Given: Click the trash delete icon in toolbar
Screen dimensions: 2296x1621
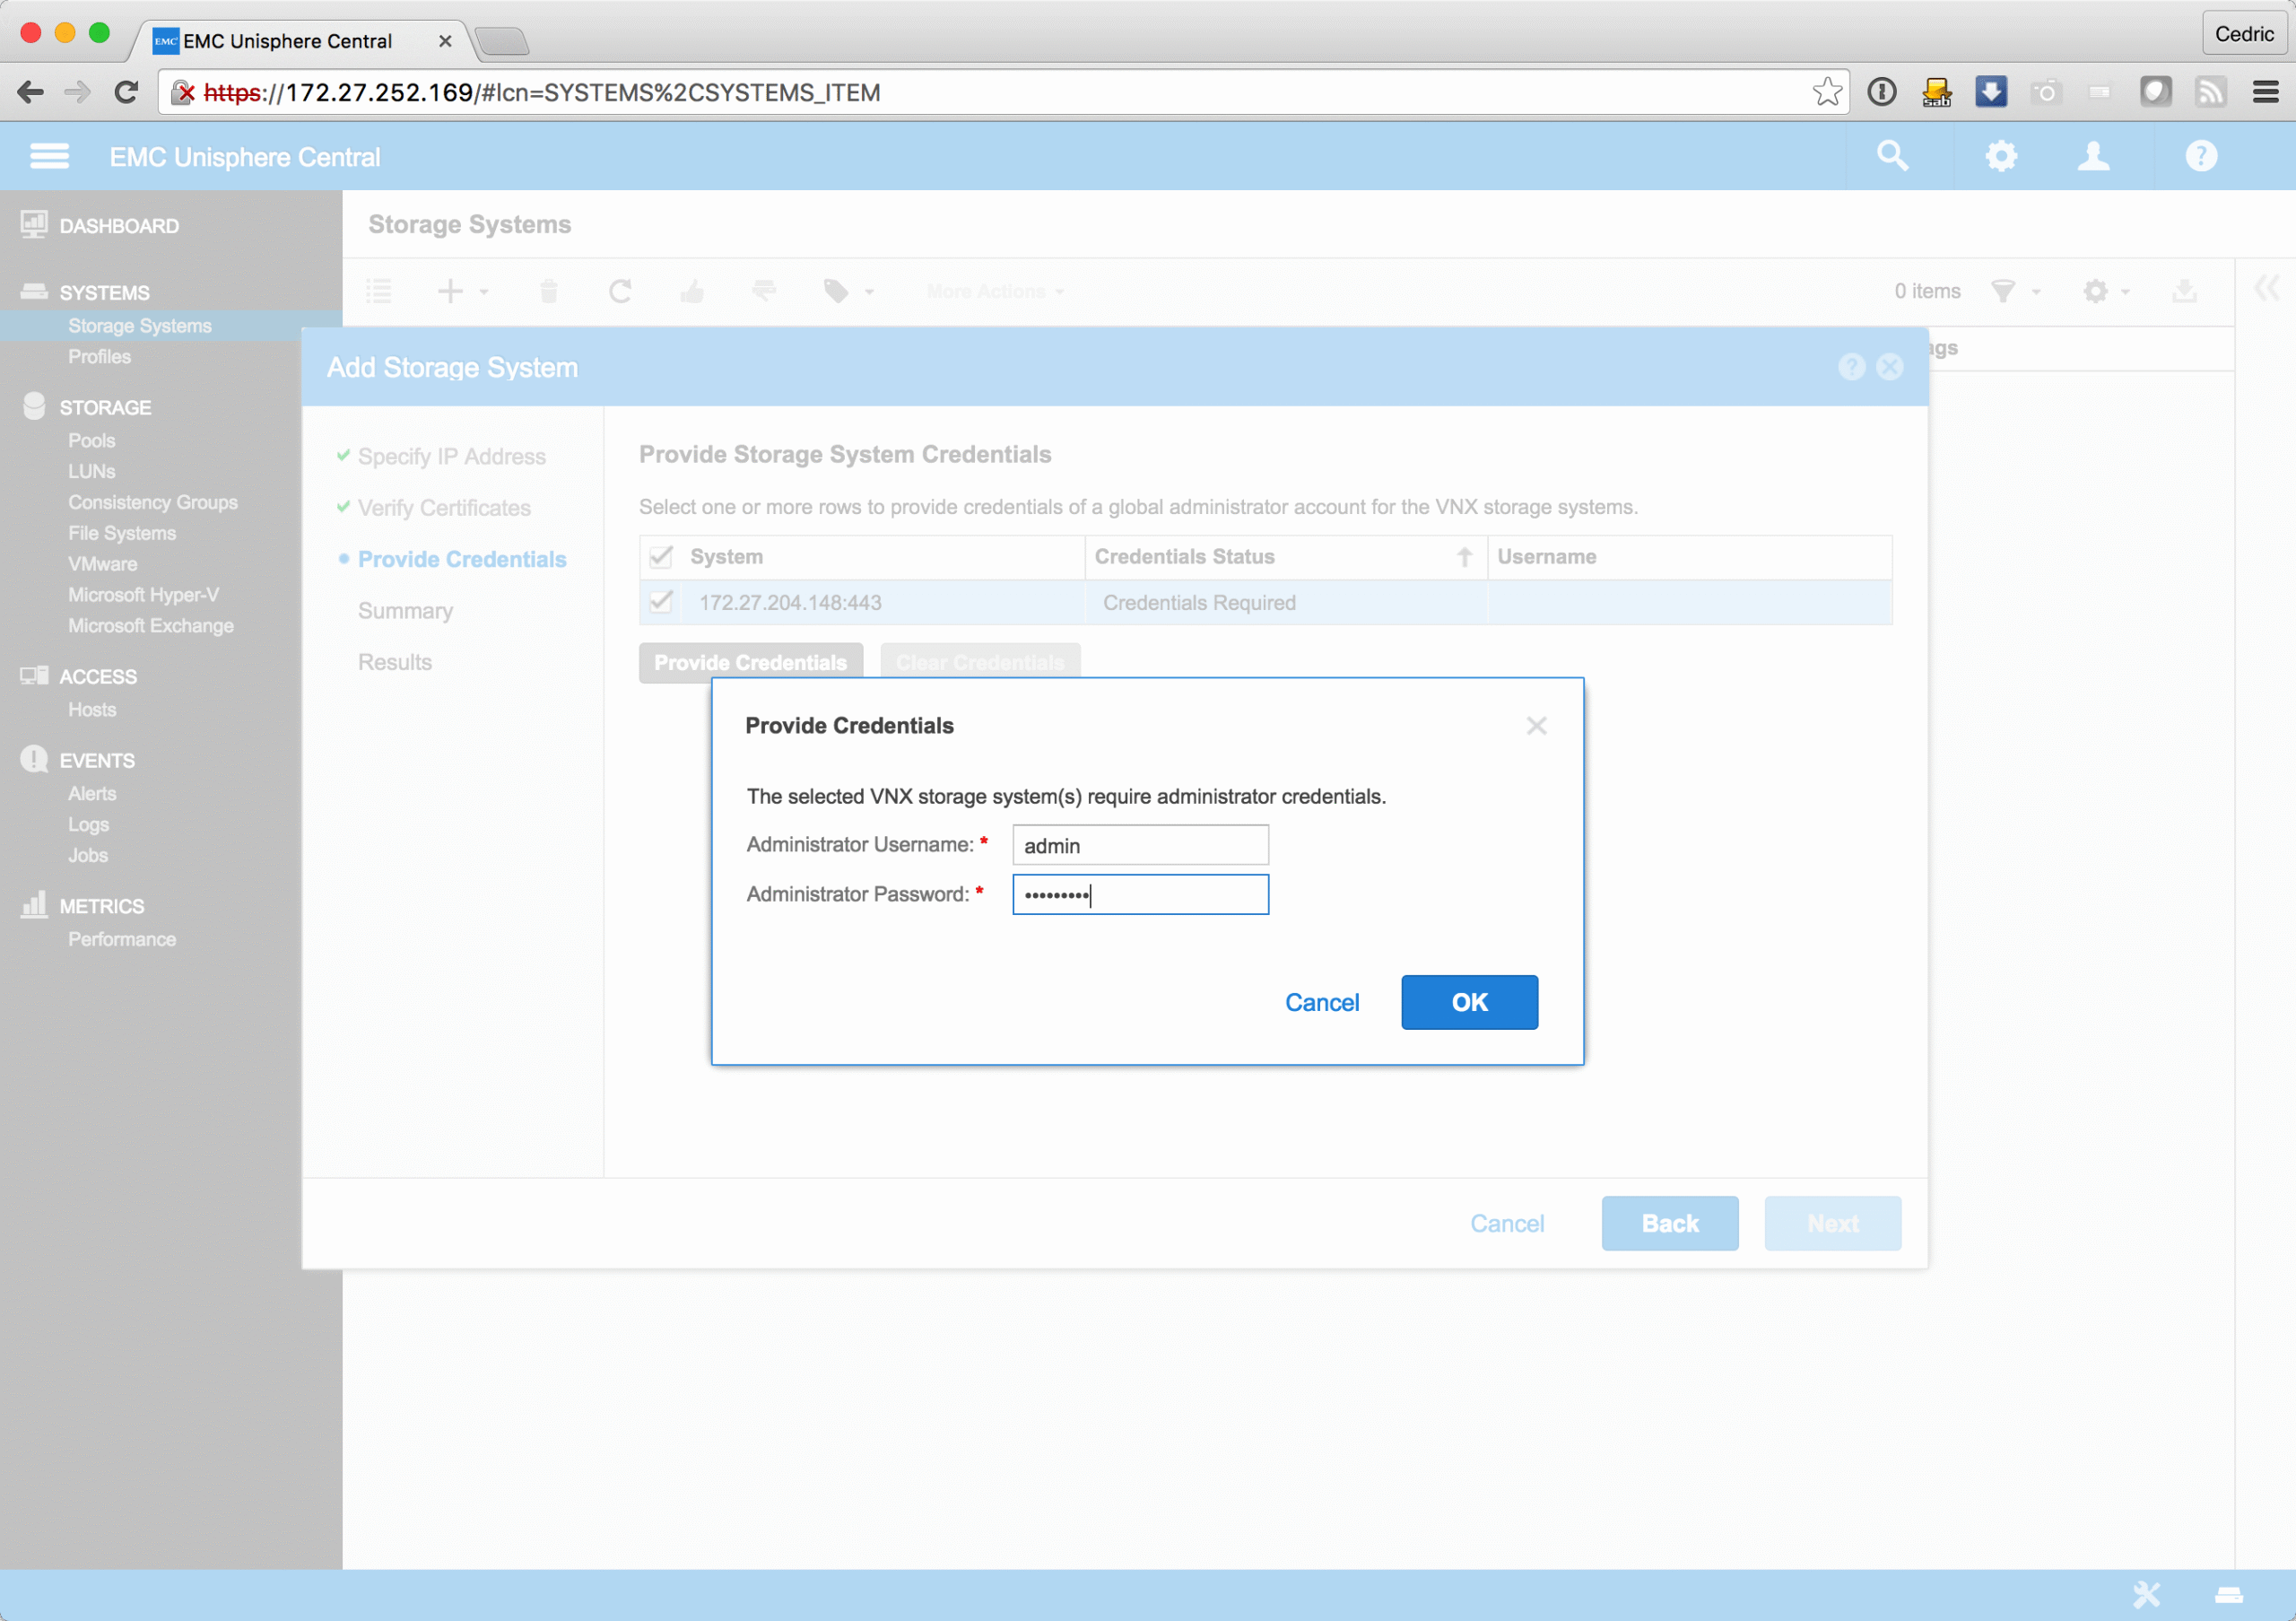Looking at the screenshot, I should click(x=548, y=291).
